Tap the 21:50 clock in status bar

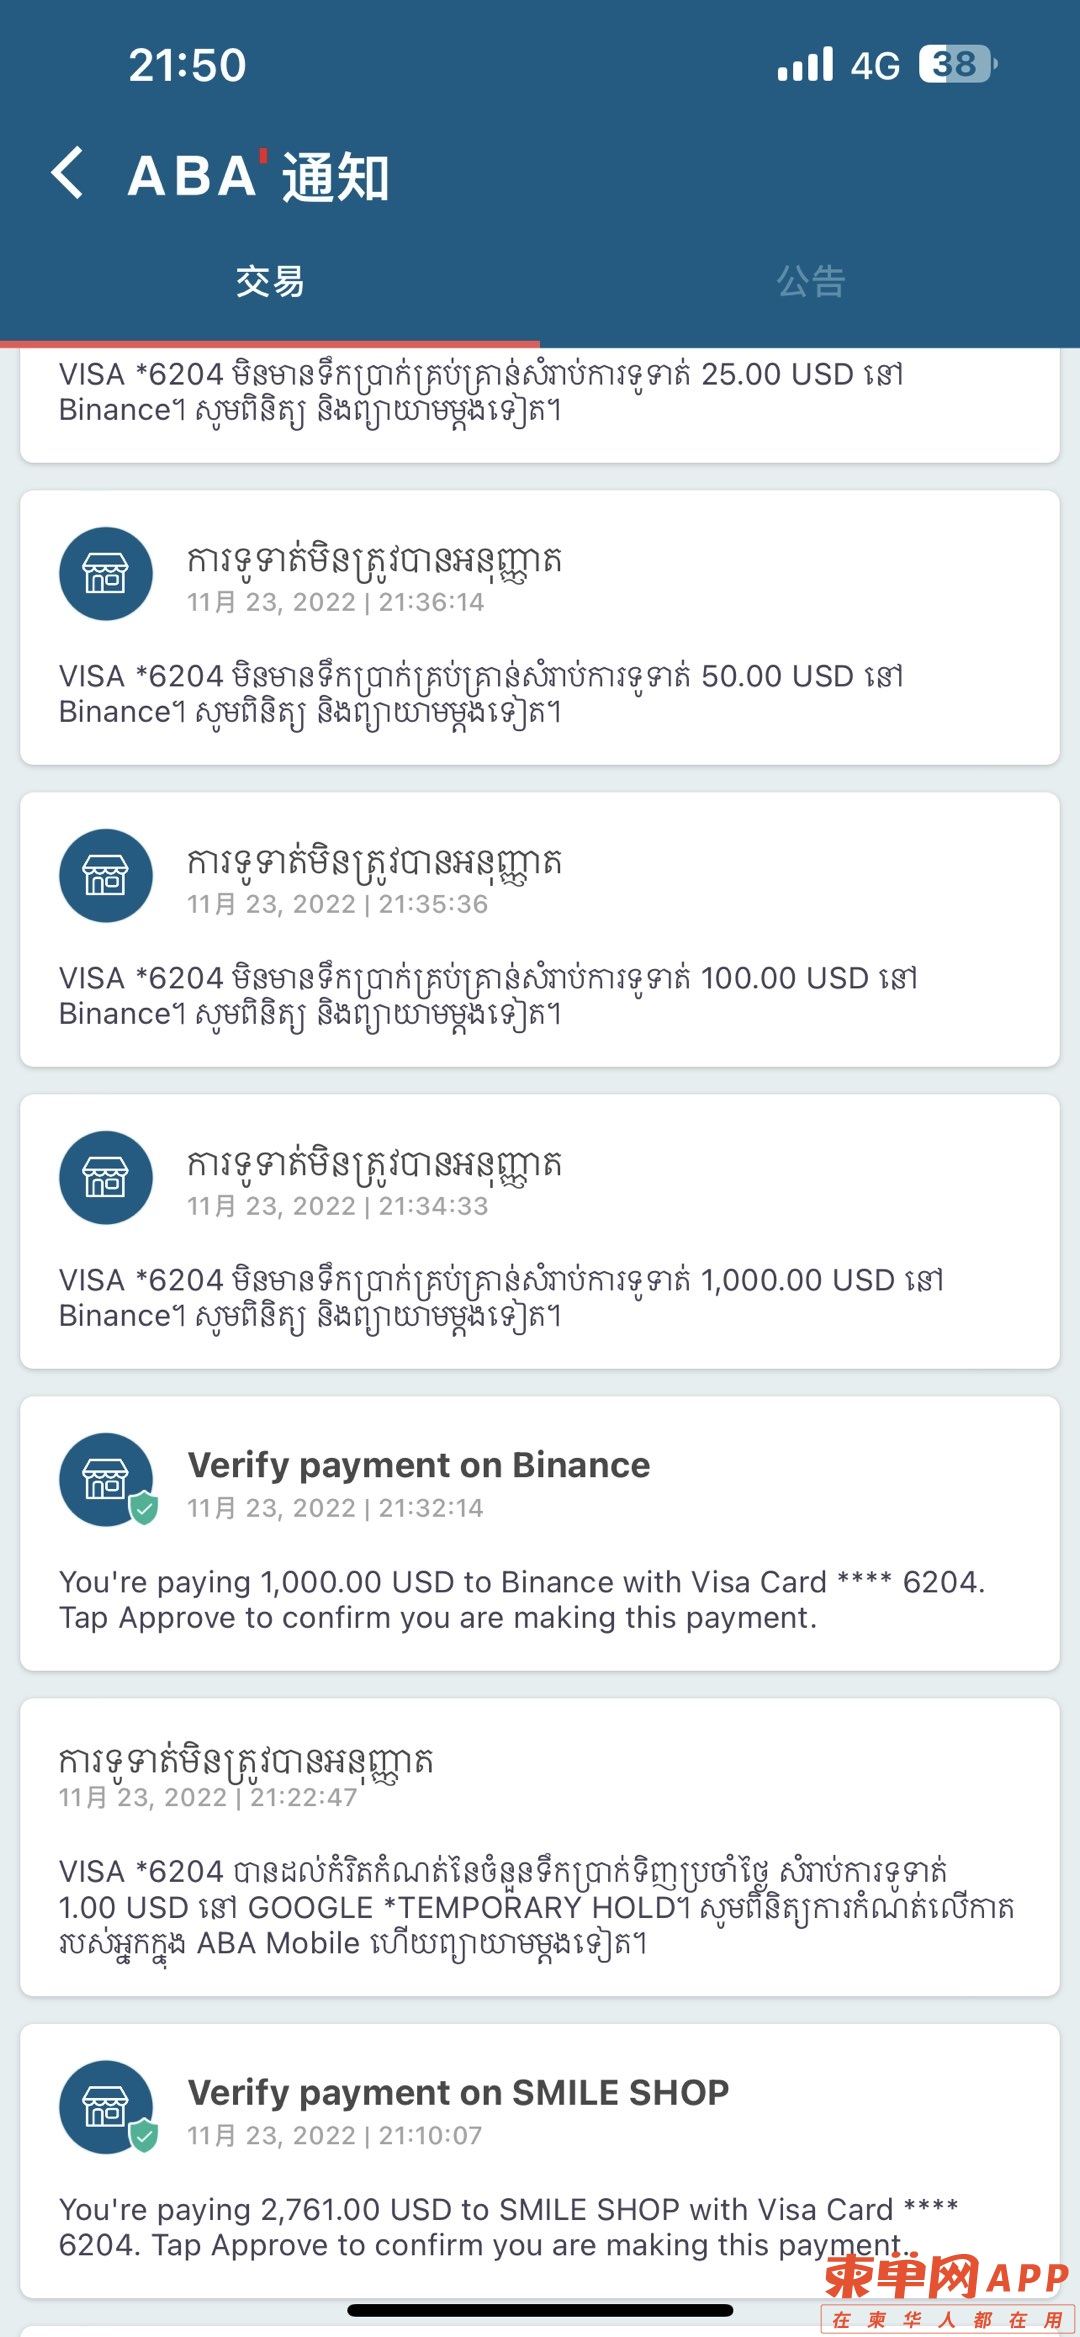(x=187, y=65)
